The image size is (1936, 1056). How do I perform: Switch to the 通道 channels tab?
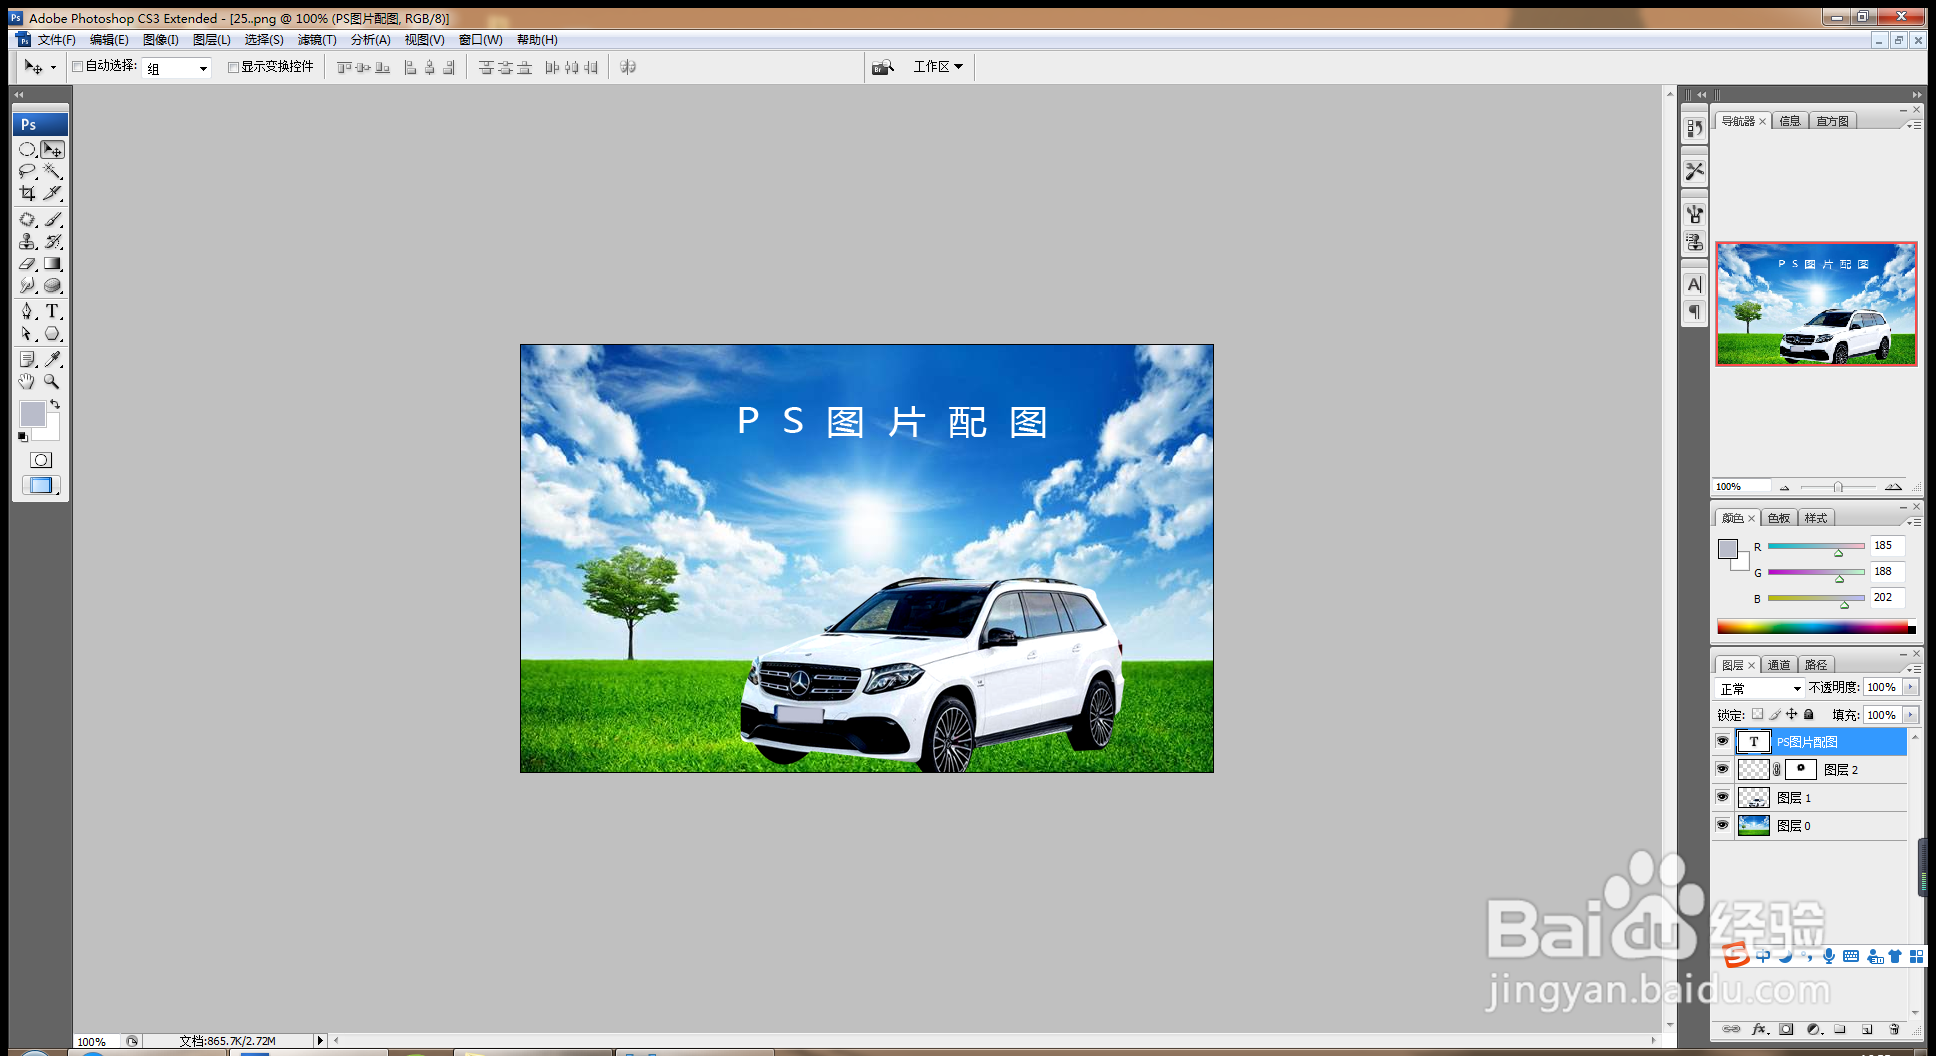[1779, 665]
